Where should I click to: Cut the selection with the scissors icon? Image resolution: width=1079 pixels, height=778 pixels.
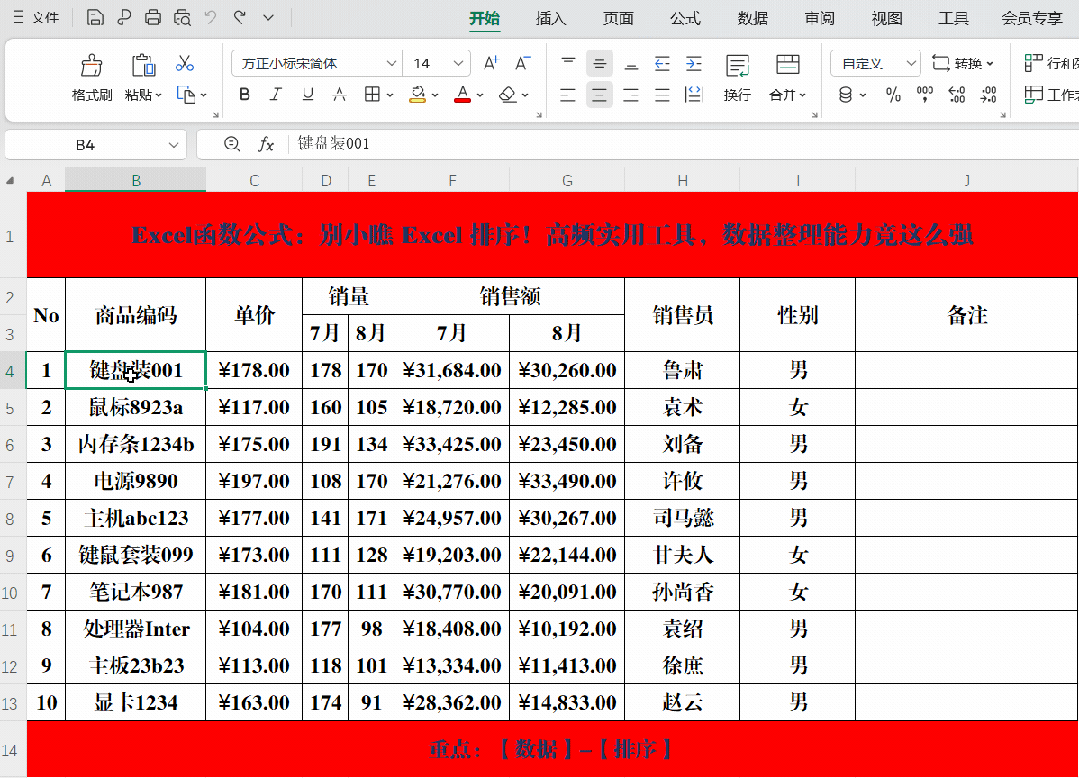click(x=184, y=64)
